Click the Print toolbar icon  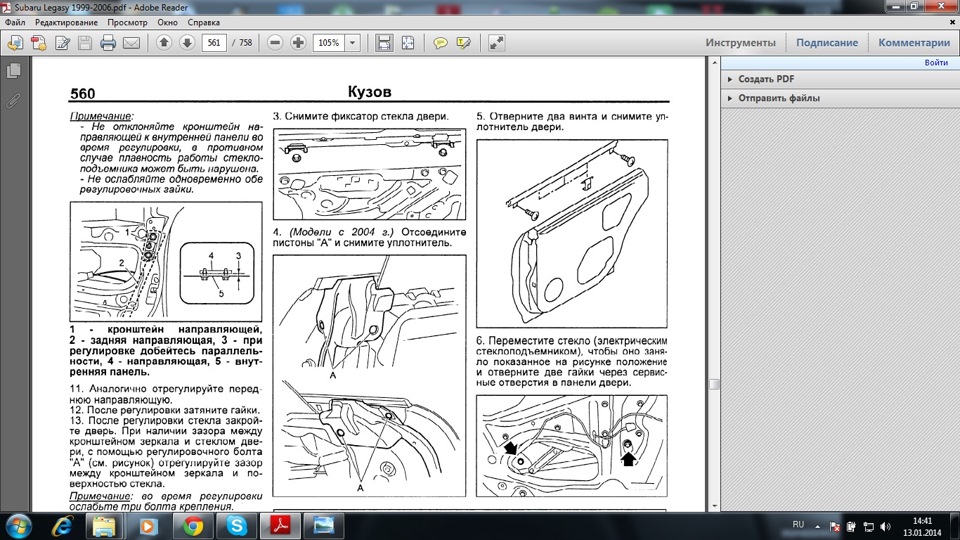pos(108,43)
